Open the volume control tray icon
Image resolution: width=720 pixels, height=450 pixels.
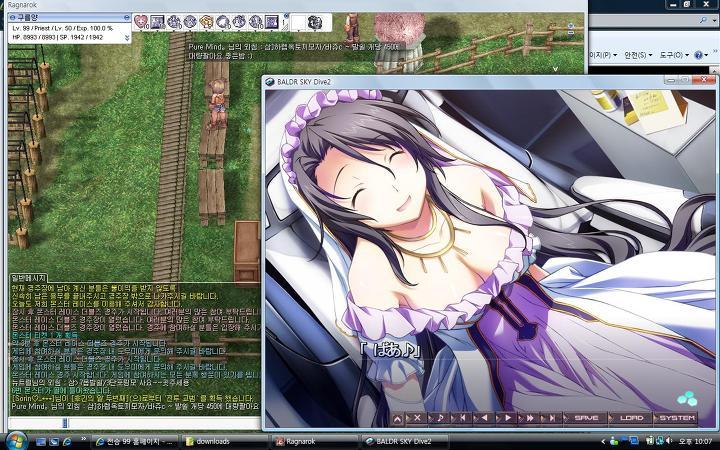(x=669, y=442)
